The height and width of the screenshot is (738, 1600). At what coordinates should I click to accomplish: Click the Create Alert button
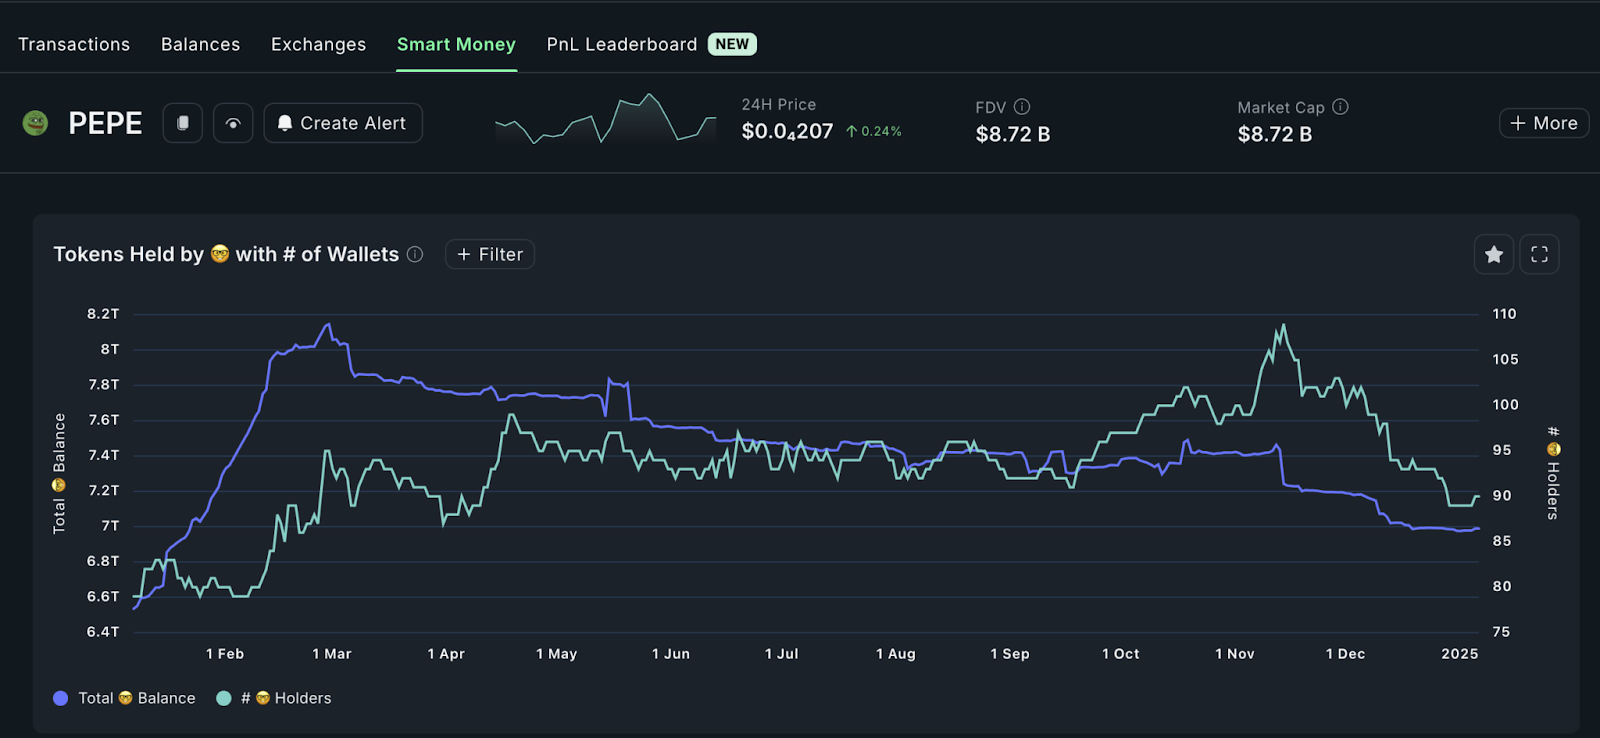pyautogui.click(x=343, y=123)
